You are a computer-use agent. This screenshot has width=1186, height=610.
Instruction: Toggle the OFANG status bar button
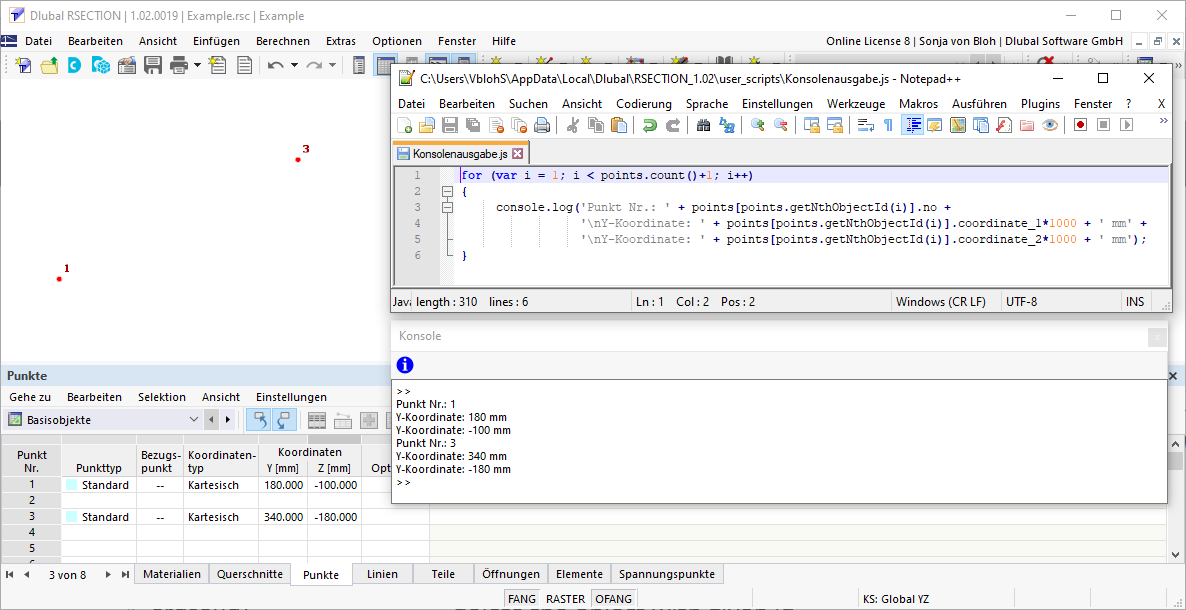(x=613, y=599)
